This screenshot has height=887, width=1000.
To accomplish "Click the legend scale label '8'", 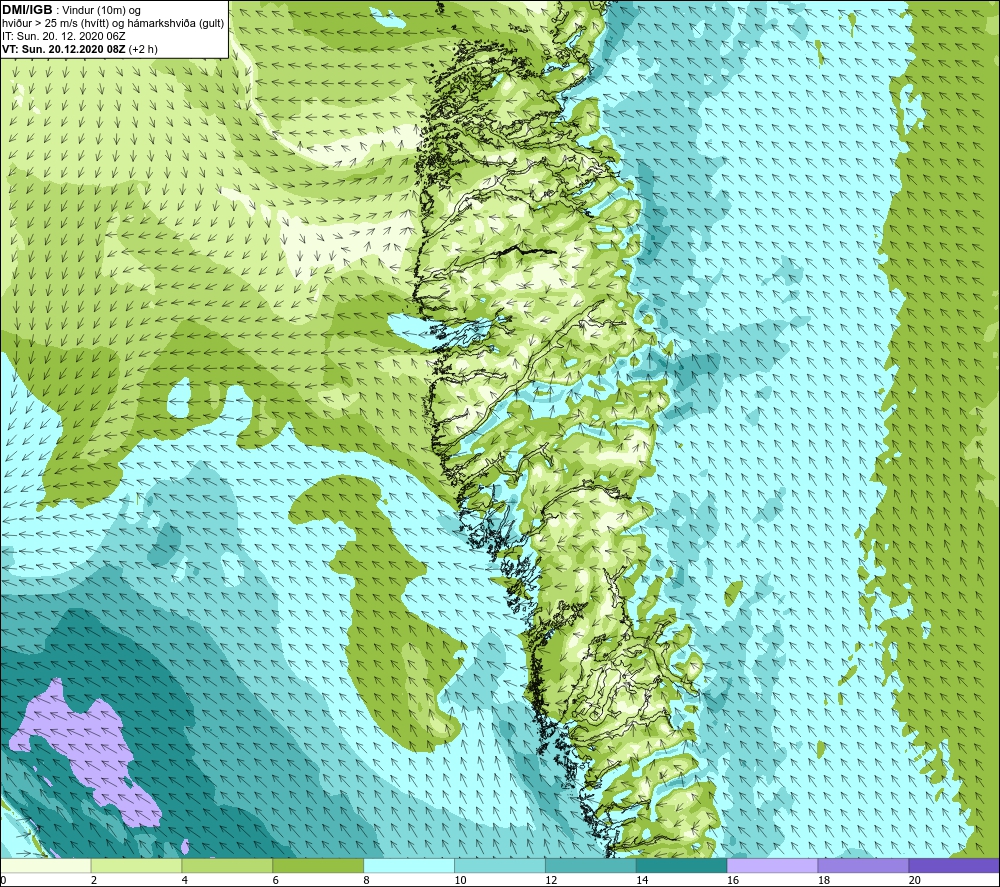I will point(367,880).
